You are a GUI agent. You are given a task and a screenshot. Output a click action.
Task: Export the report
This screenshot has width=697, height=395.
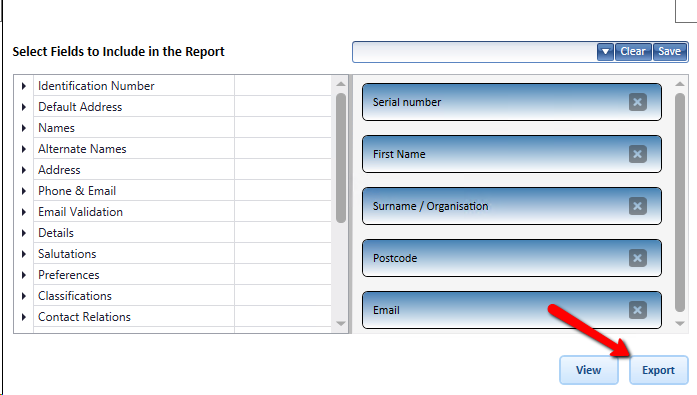click(x=658, y=370)
